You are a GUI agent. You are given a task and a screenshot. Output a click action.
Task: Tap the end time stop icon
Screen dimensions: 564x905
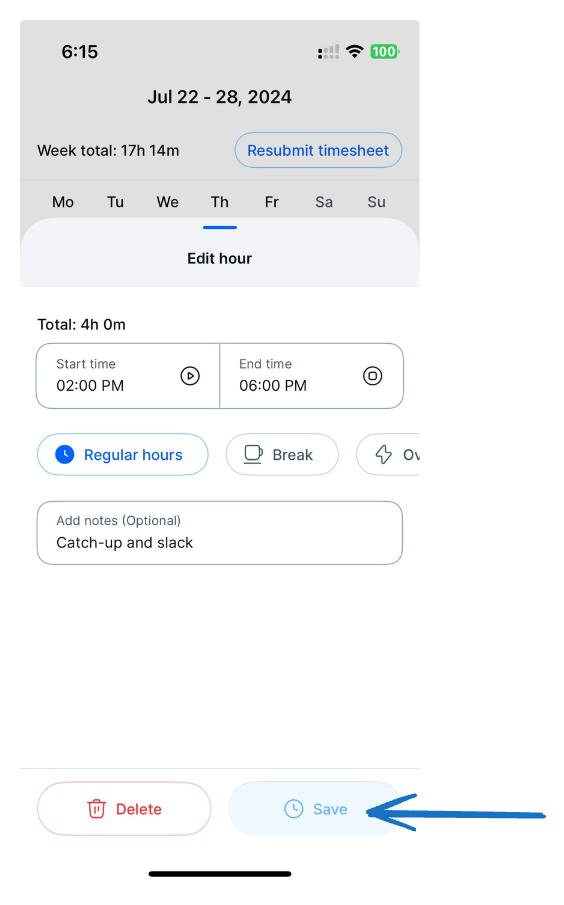[372, 376]
